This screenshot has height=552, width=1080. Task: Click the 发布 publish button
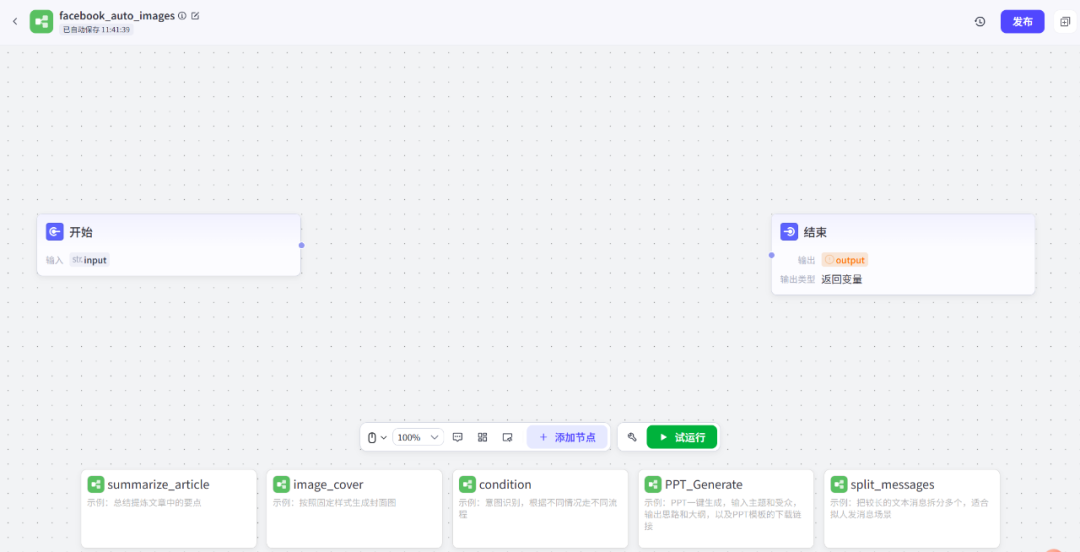coord(1022,21)
